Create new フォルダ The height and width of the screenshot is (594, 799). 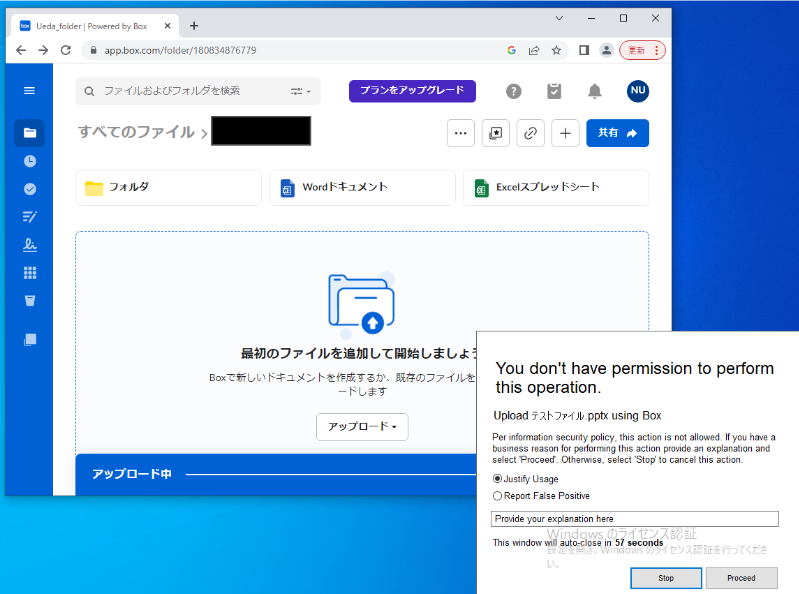click(168, 187)
